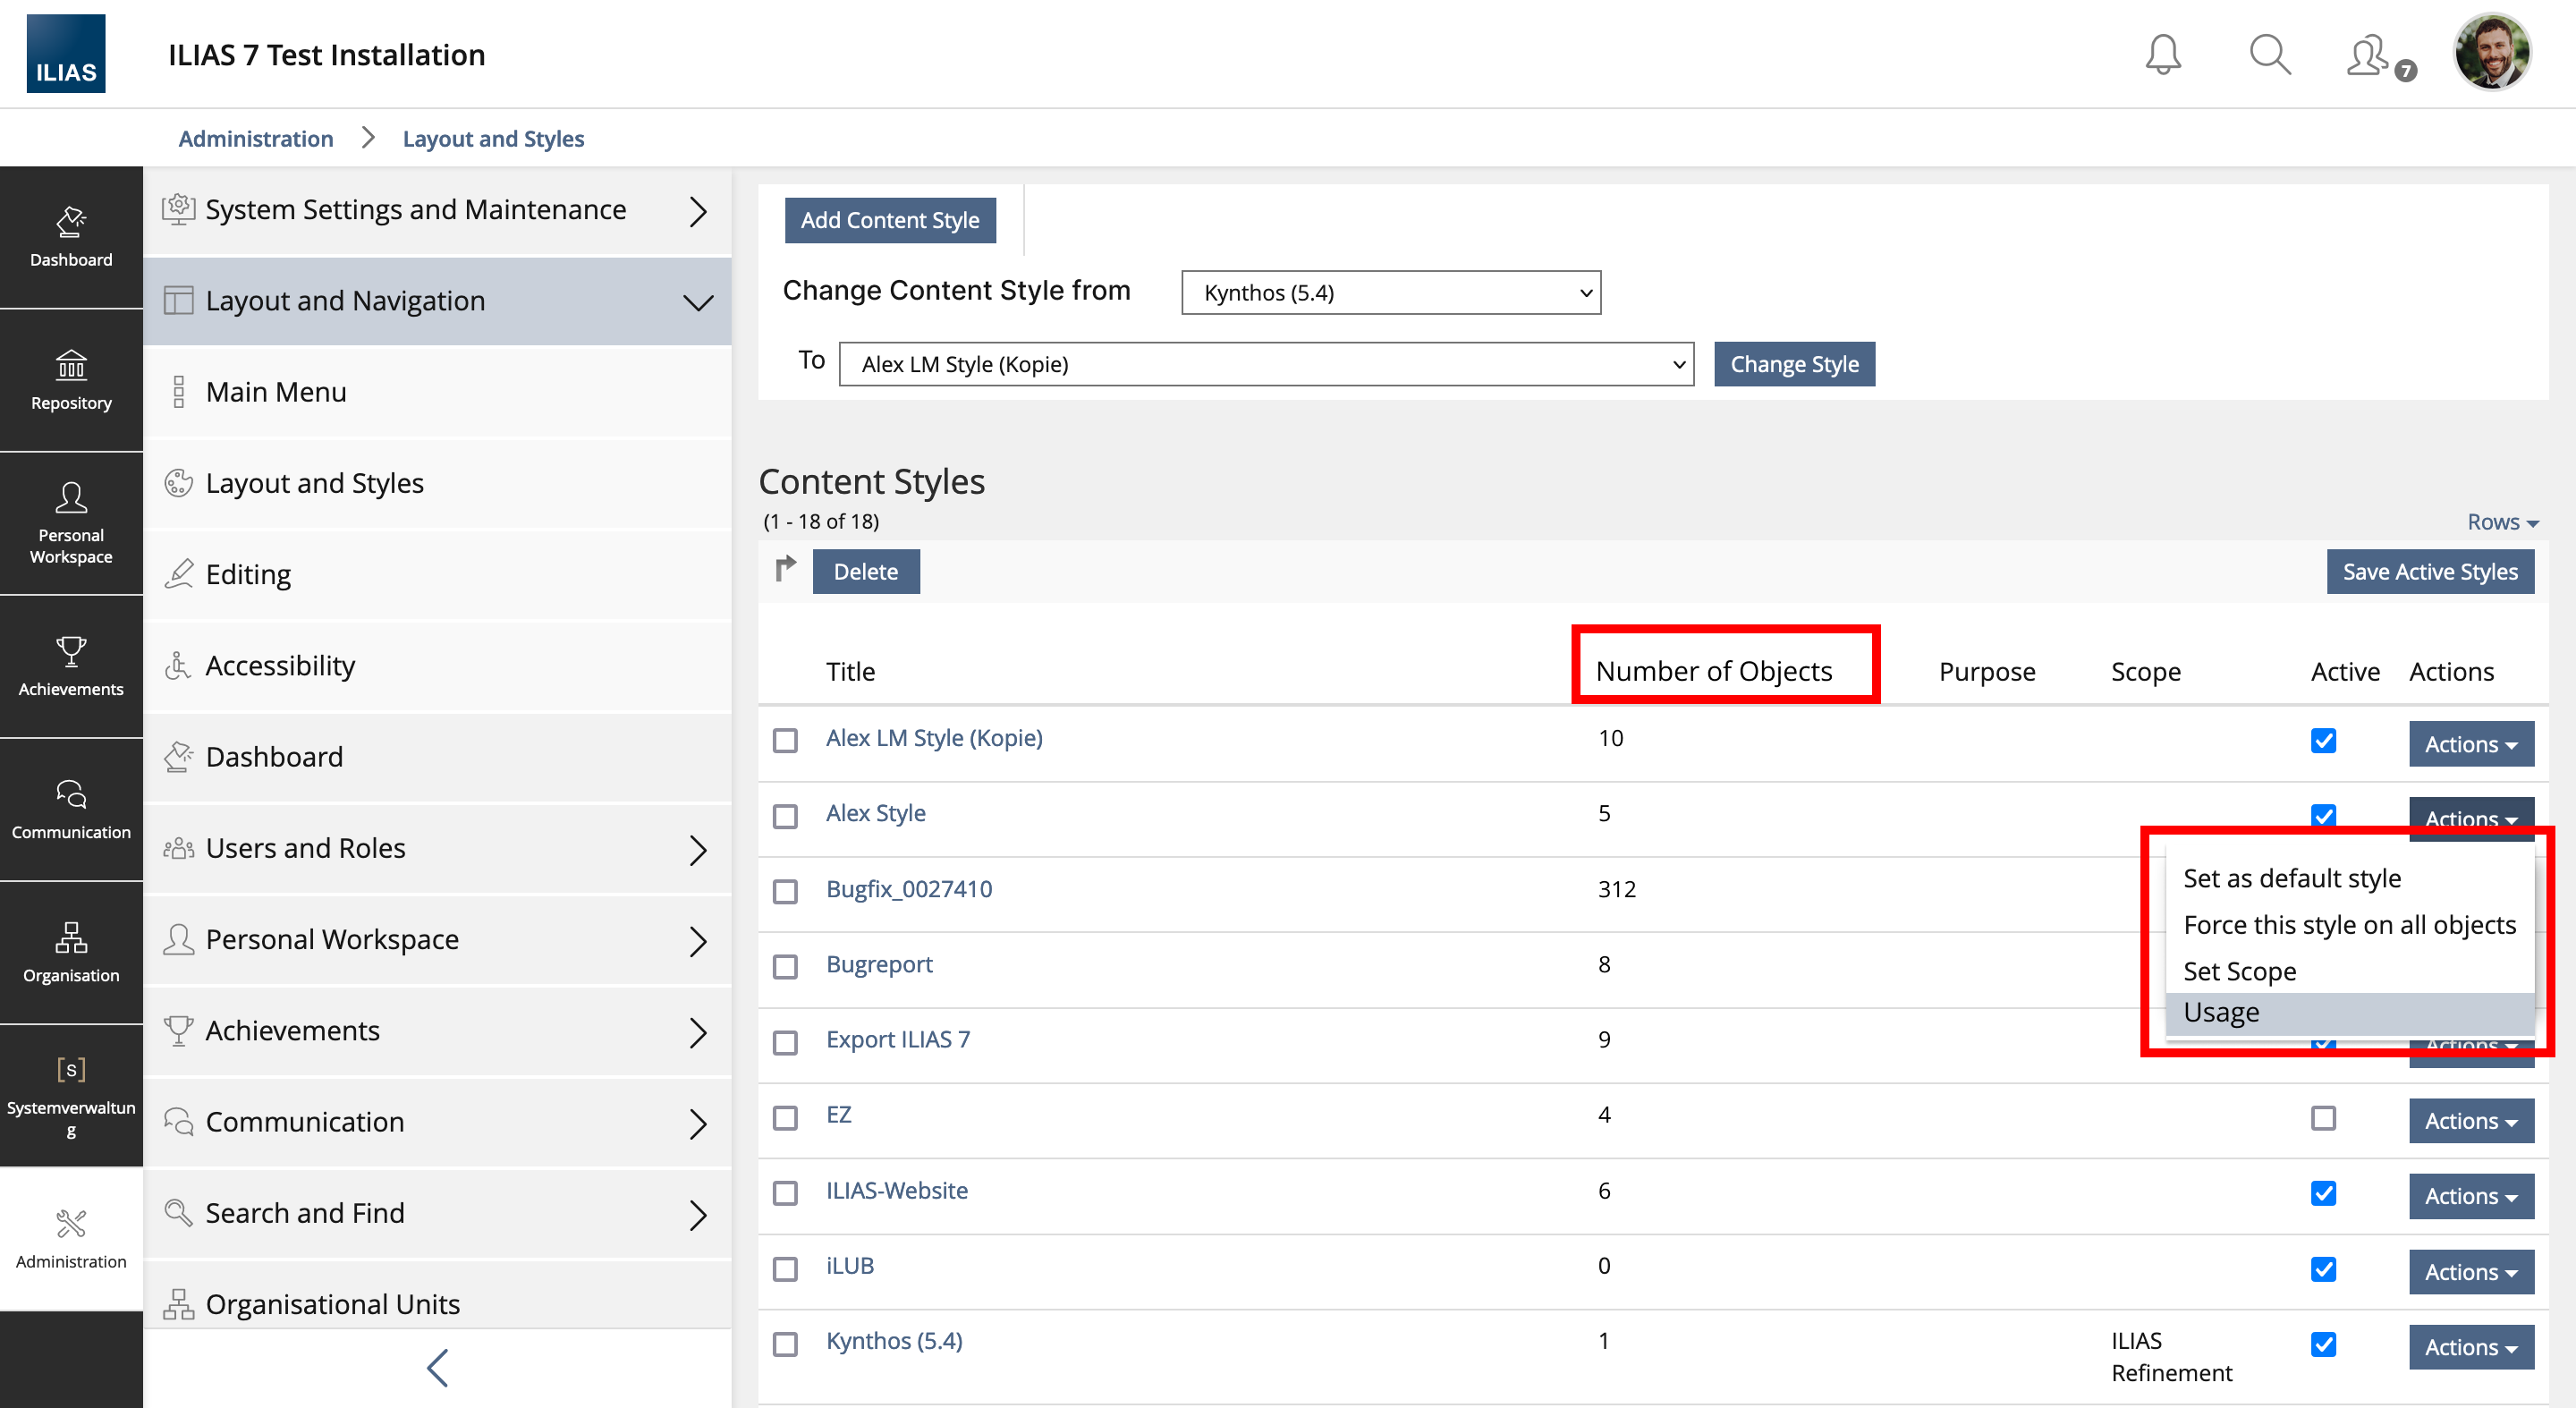Open the Kynthos (5.4) source style dropdown
This screenshot has height=1408, width=2576.
pyautogui.click(x=1390, y=293)
